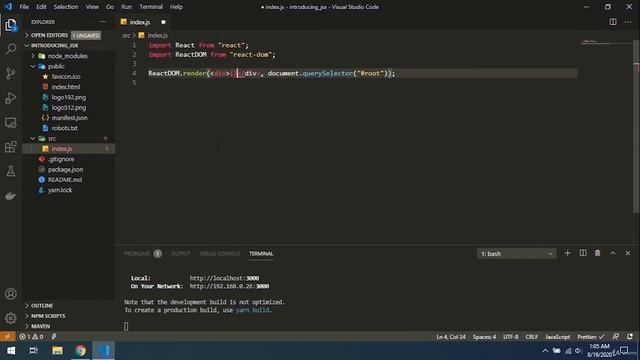Split the terminal panel
Image resolution: width=640 pixels, height=360 pixels.
coord(583,253)
